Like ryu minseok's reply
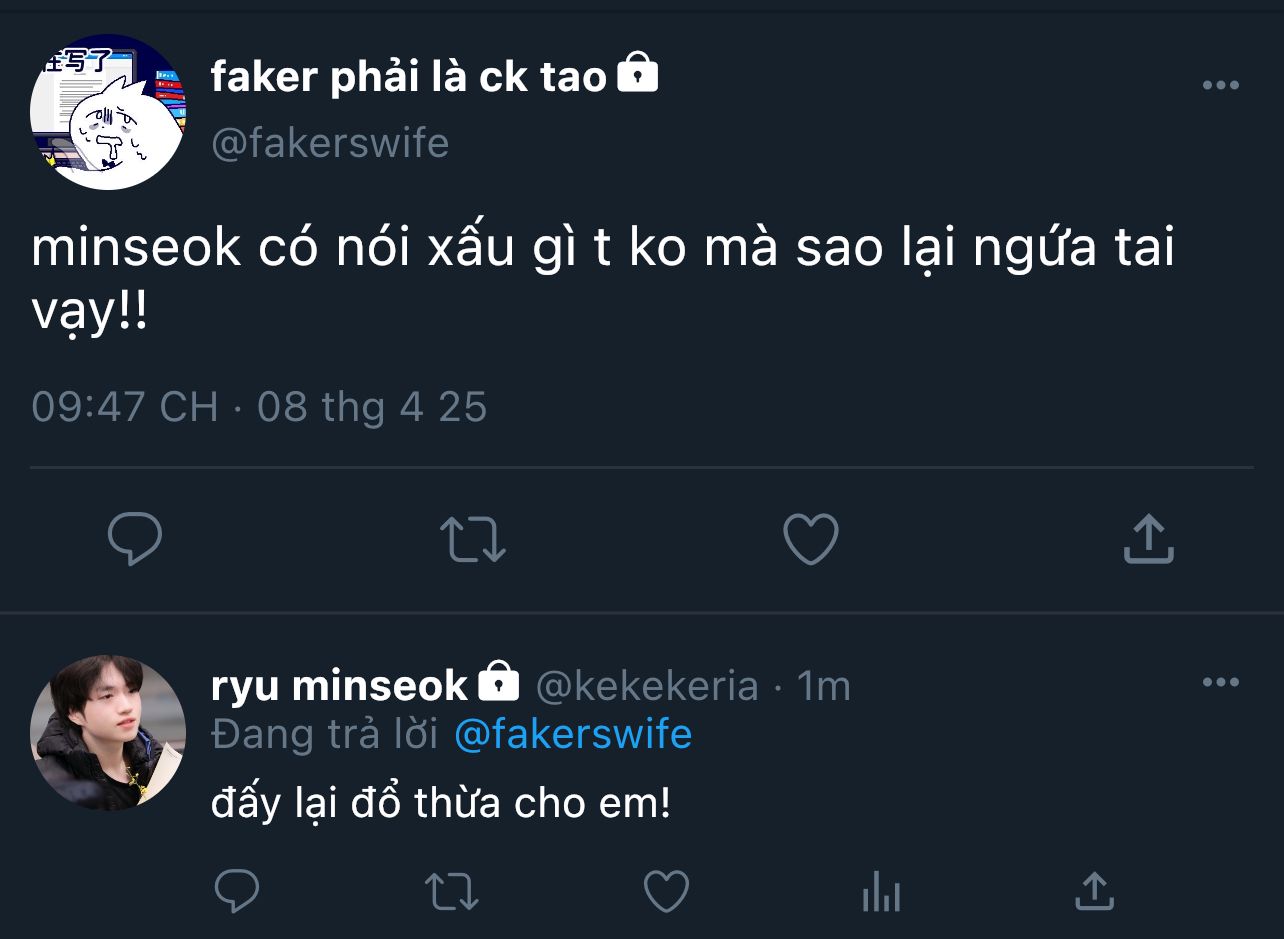The image size is (1284, 939). point(666,891)
